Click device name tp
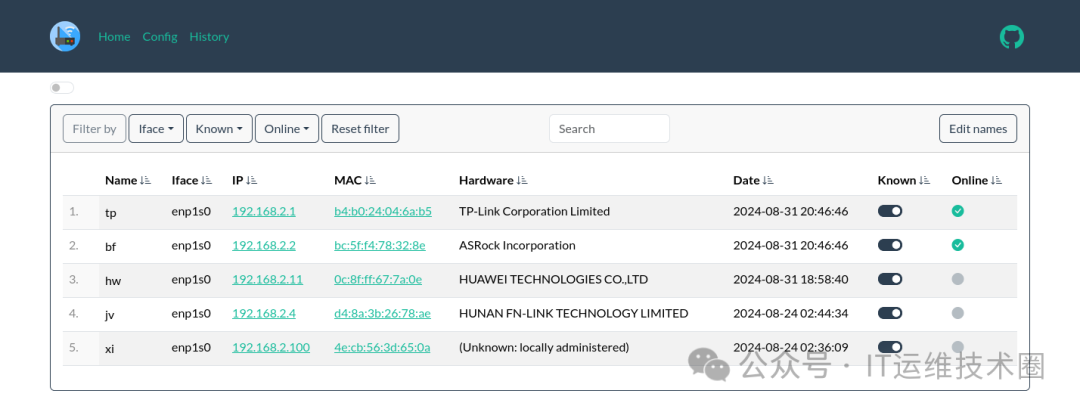 click(x=110, y=213)
